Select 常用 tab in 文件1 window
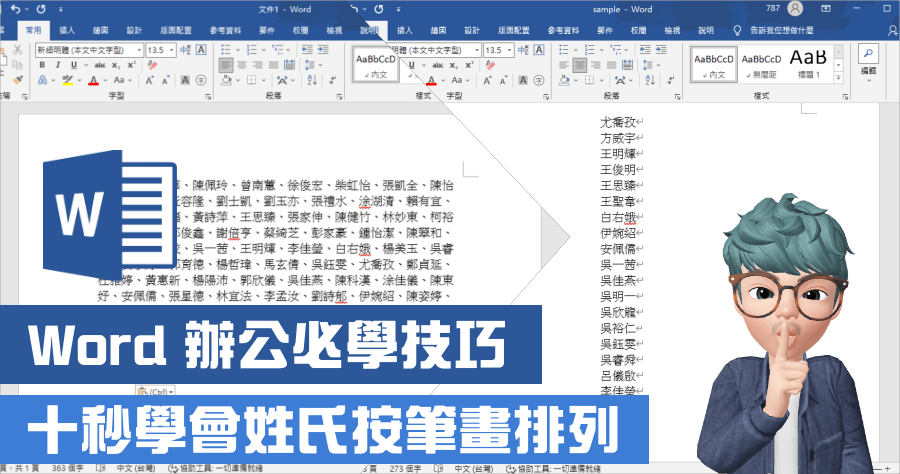Image resolution: width=900 pixels, height=474 pixels. [x=33, y=30]
